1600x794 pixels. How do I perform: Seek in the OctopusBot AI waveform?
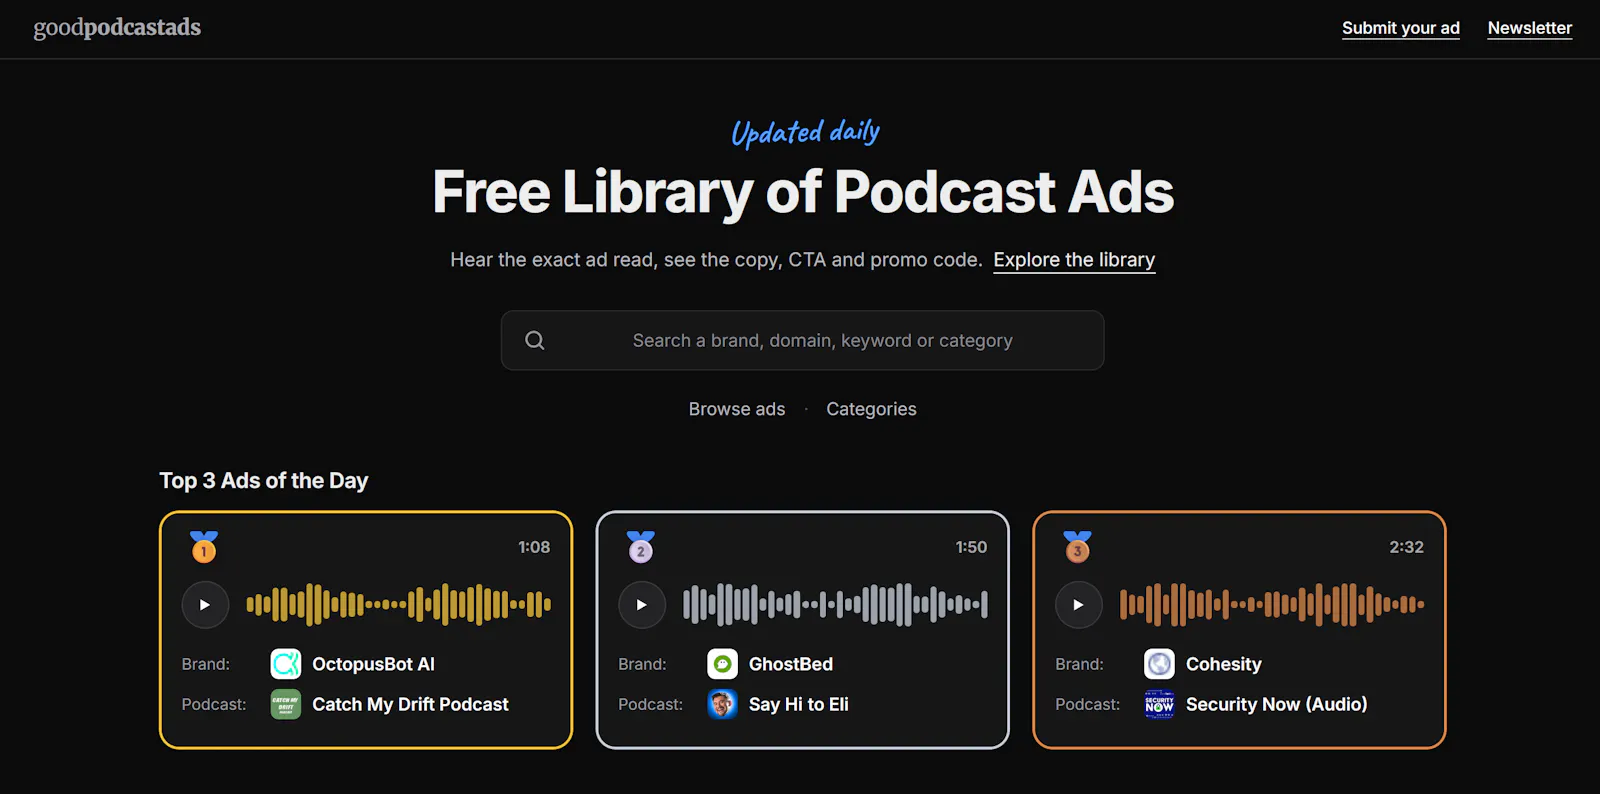[398, 604]
